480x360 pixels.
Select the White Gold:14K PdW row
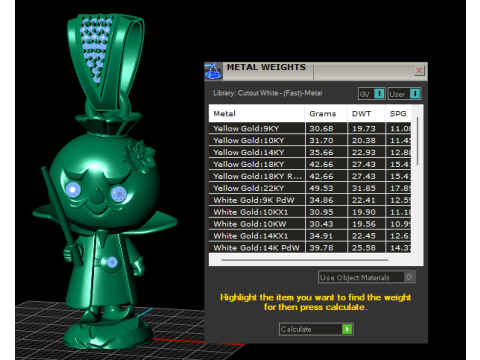pyautogui.click(x=310, y=248)
